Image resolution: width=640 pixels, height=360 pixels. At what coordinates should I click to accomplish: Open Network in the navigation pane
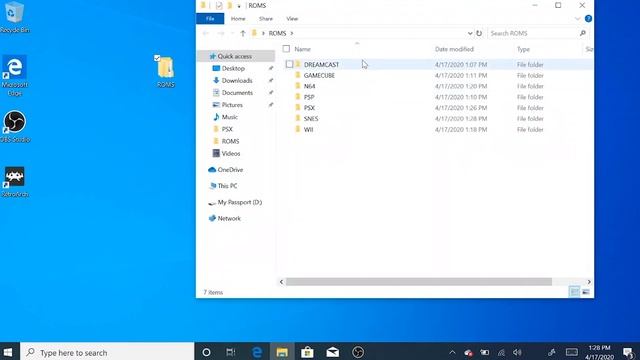pyautogui.click(x=229, y=218)
